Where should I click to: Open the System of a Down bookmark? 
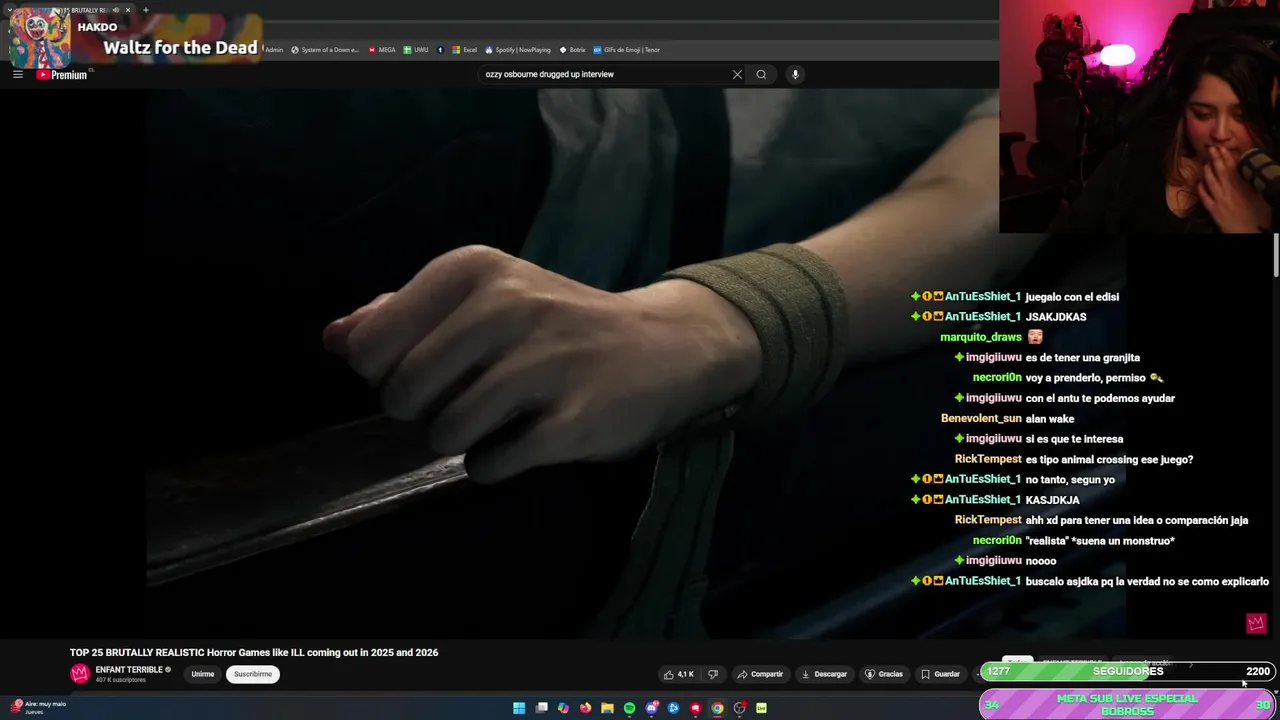(x=325, y=49)
